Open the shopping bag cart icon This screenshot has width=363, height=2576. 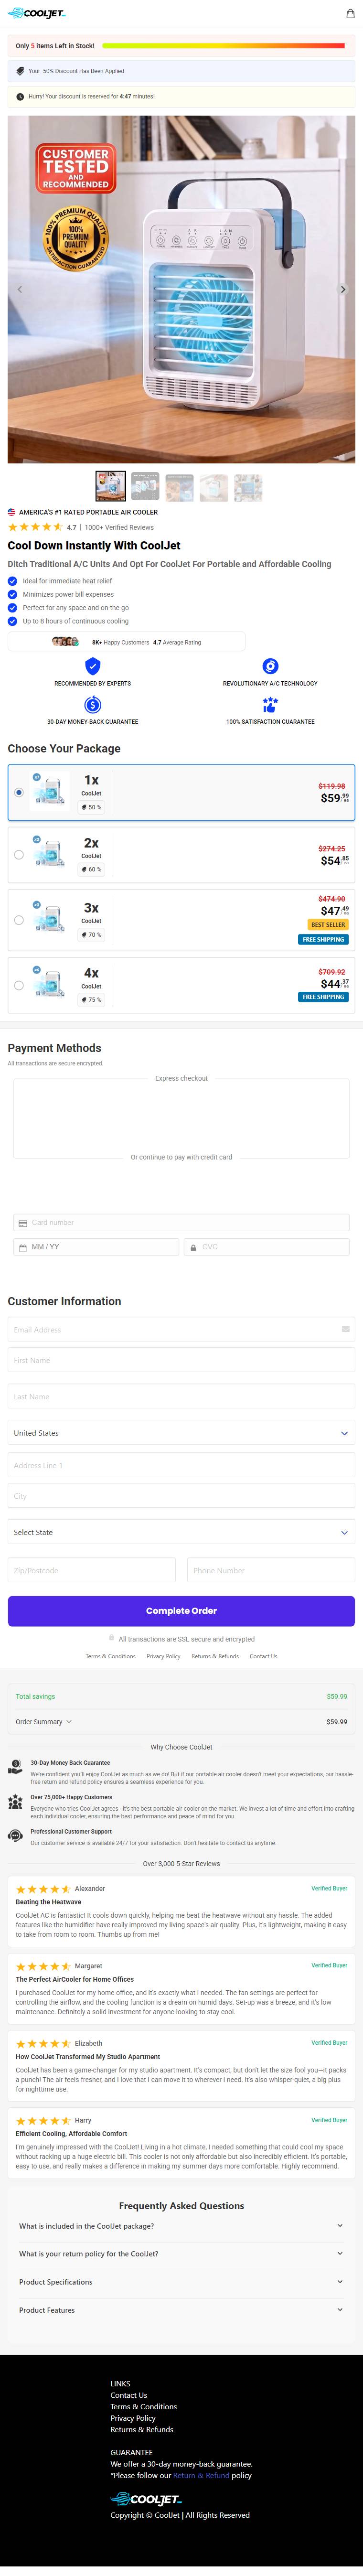[x=349, y=14]
